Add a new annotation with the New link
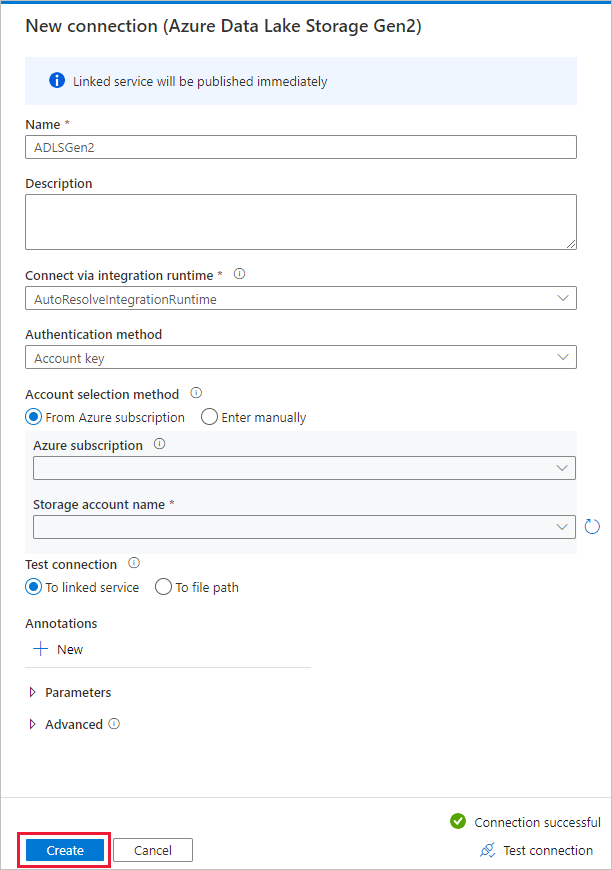 click(x=57, y=649)
